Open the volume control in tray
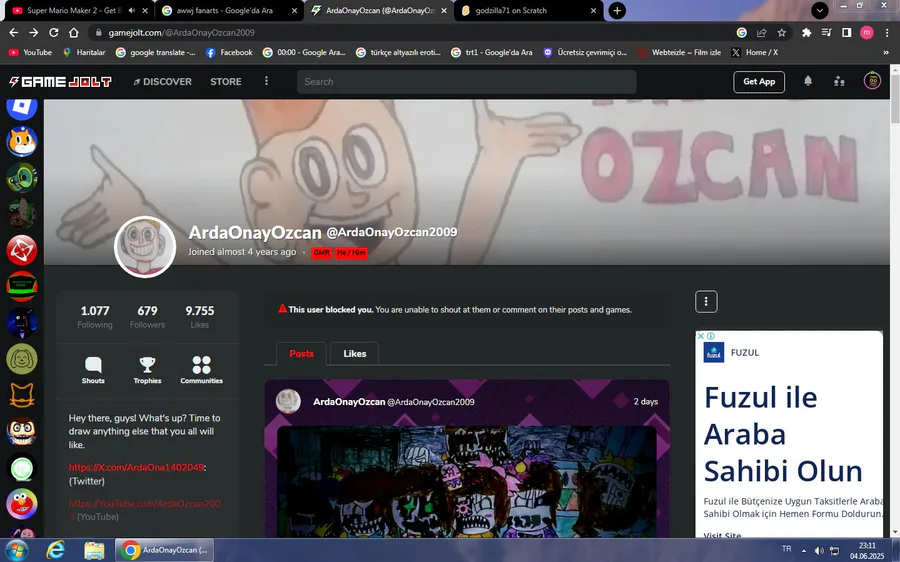Image resolution: width=900 pixels, height=562 pixels. pyautogui.click(x=818, y=551)
